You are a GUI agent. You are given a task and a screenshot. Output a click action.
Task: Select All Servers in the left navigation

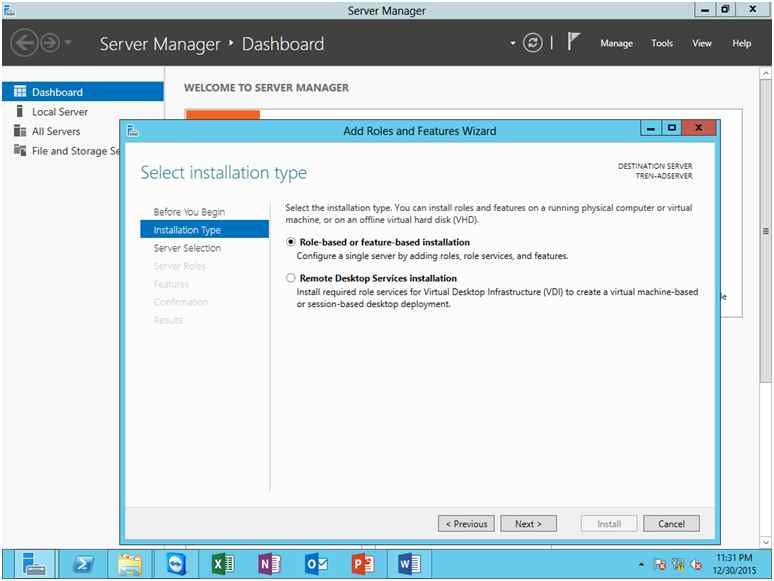tap(56, 131)
